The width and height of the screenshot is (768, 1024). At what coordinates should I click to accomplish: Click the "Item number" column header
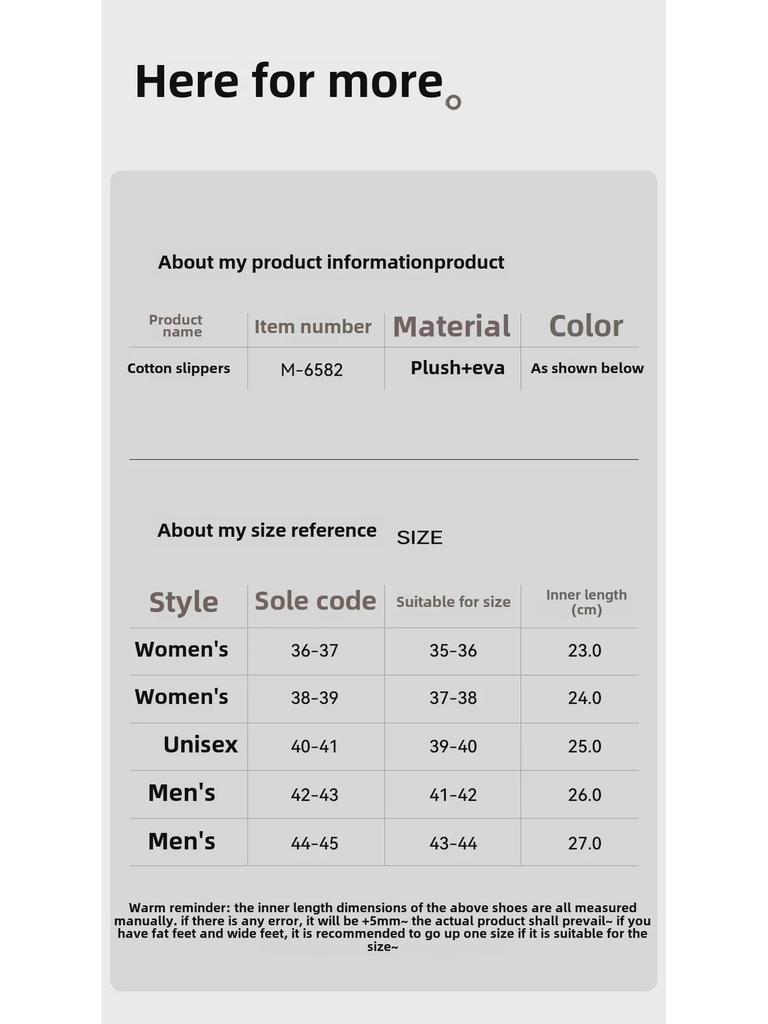[313, 326]
